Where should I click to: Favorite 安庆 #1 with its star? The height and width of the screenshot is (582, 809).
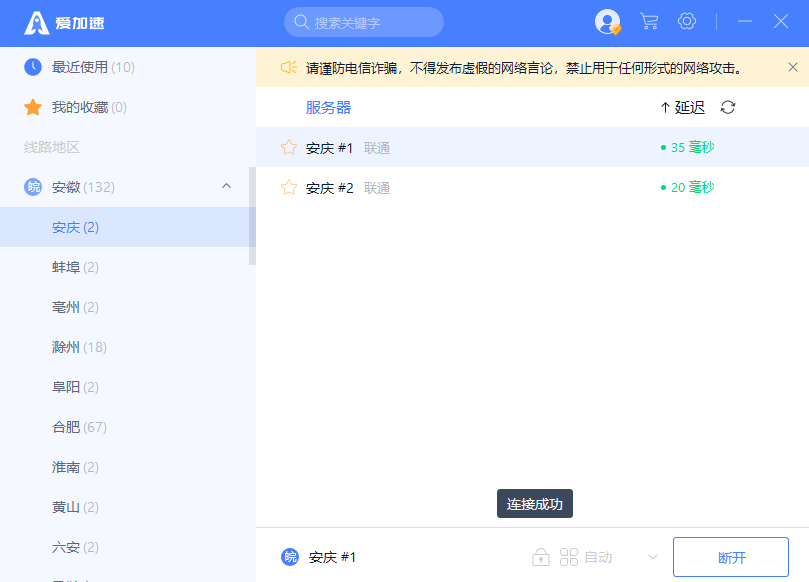[289, 148]
